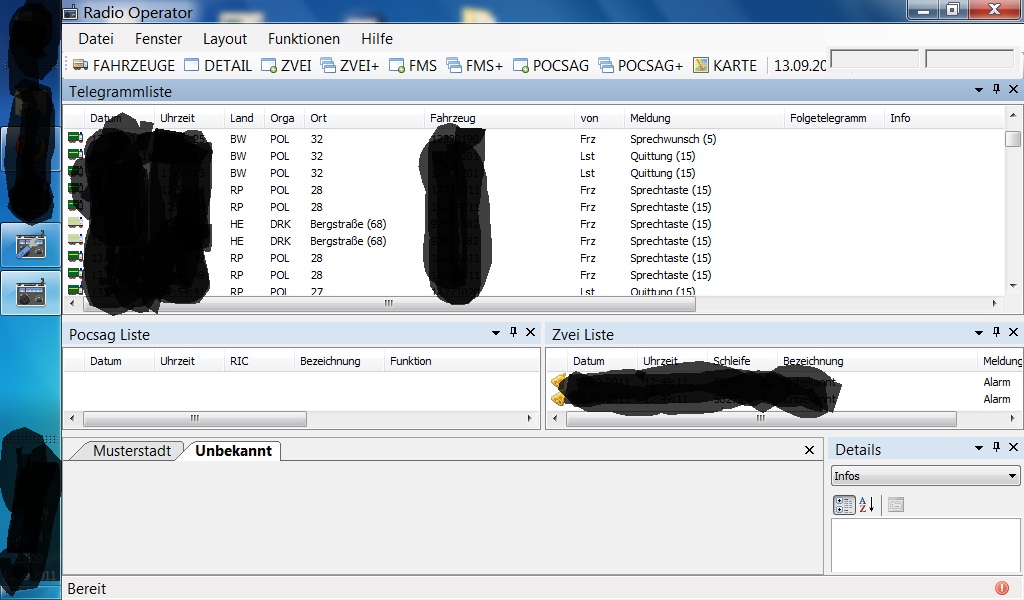The image size is (1024, 600).
Task: Expand the Zvei Liste panel options arrow
Action: tap(979, 333)
